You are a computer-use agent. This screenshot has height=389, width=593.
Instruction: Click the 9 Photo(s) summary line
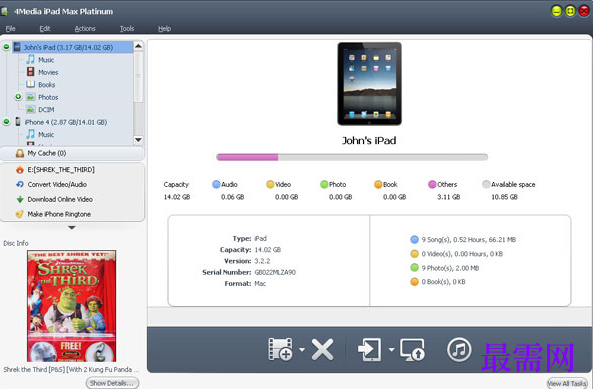(x=445, y=268)
